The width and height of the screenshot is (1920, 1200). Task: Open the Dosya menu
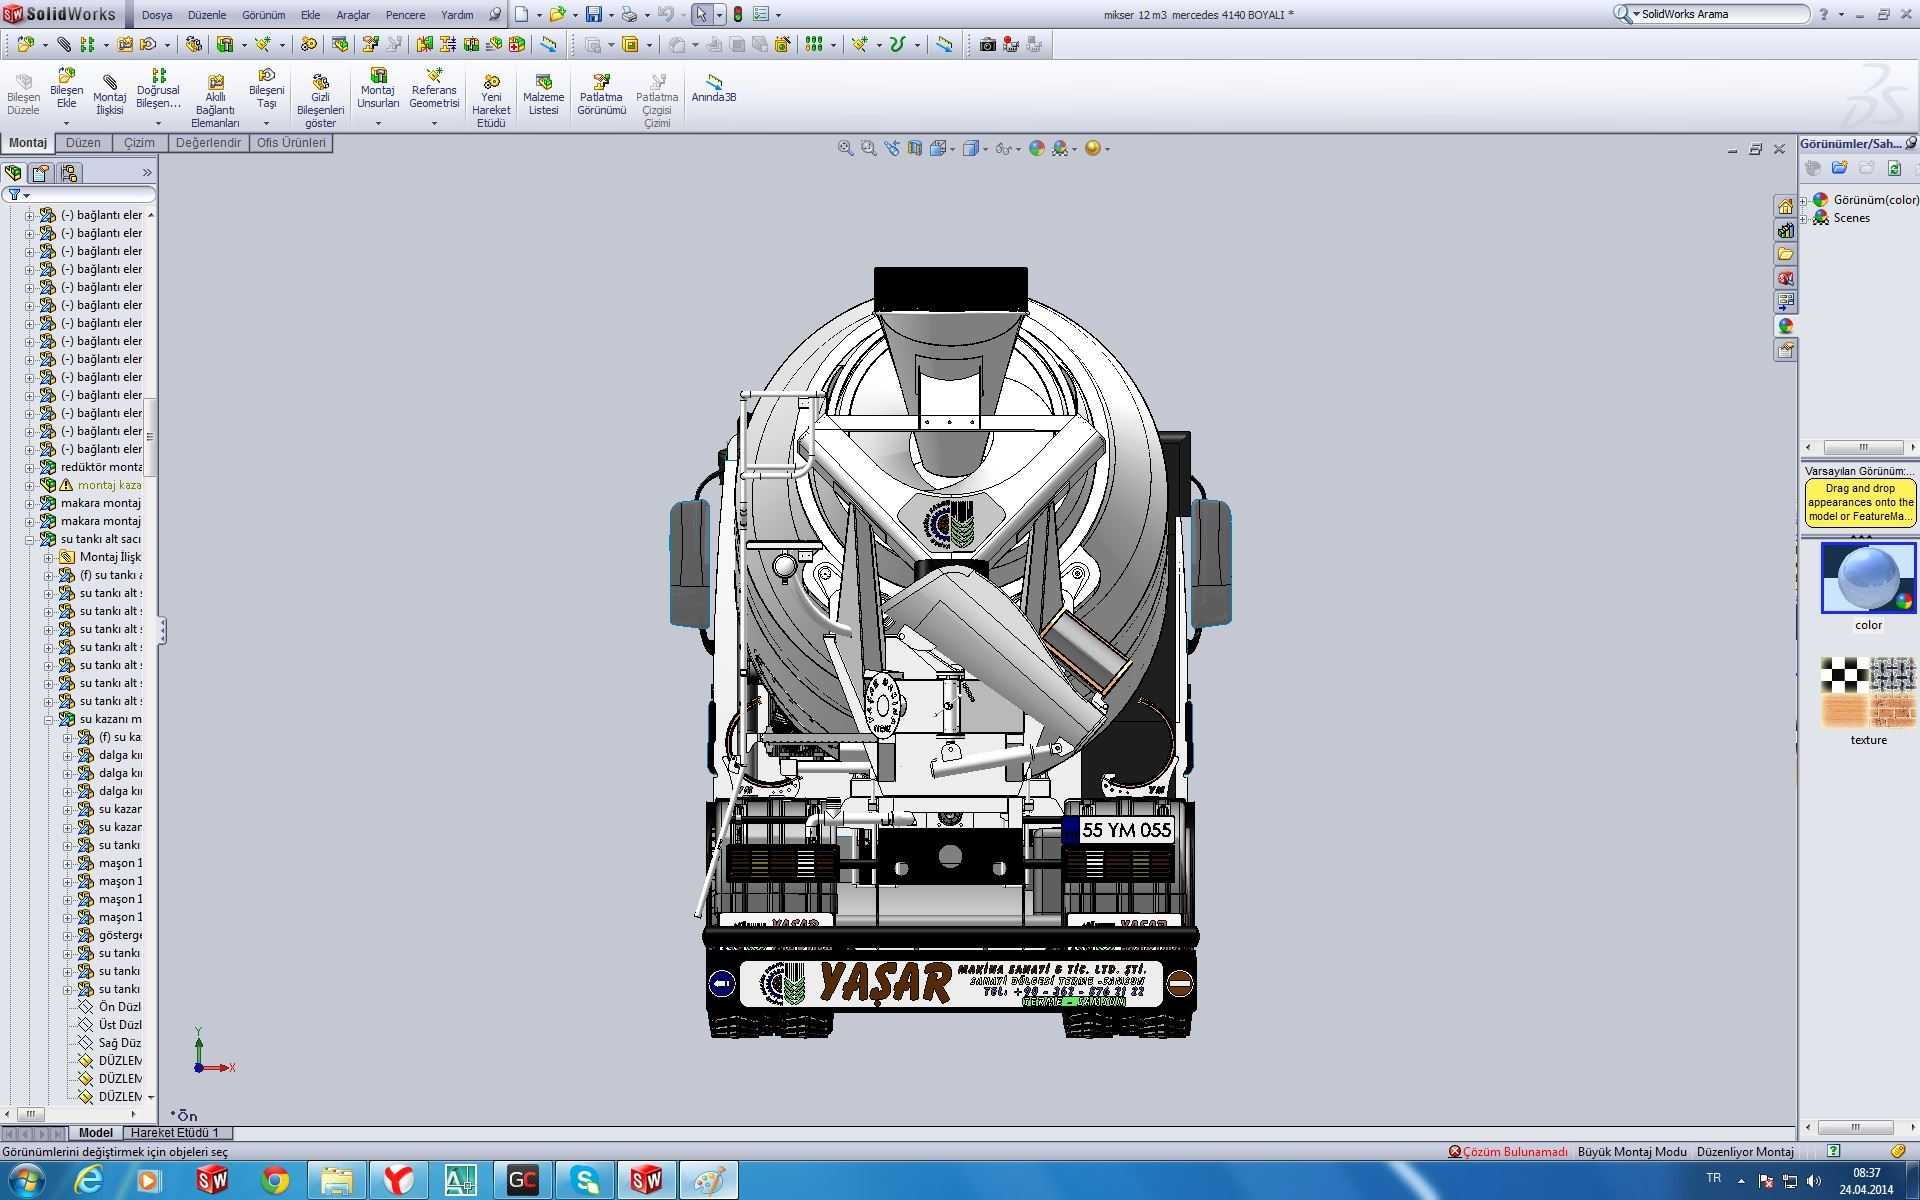tap(157, 15)
